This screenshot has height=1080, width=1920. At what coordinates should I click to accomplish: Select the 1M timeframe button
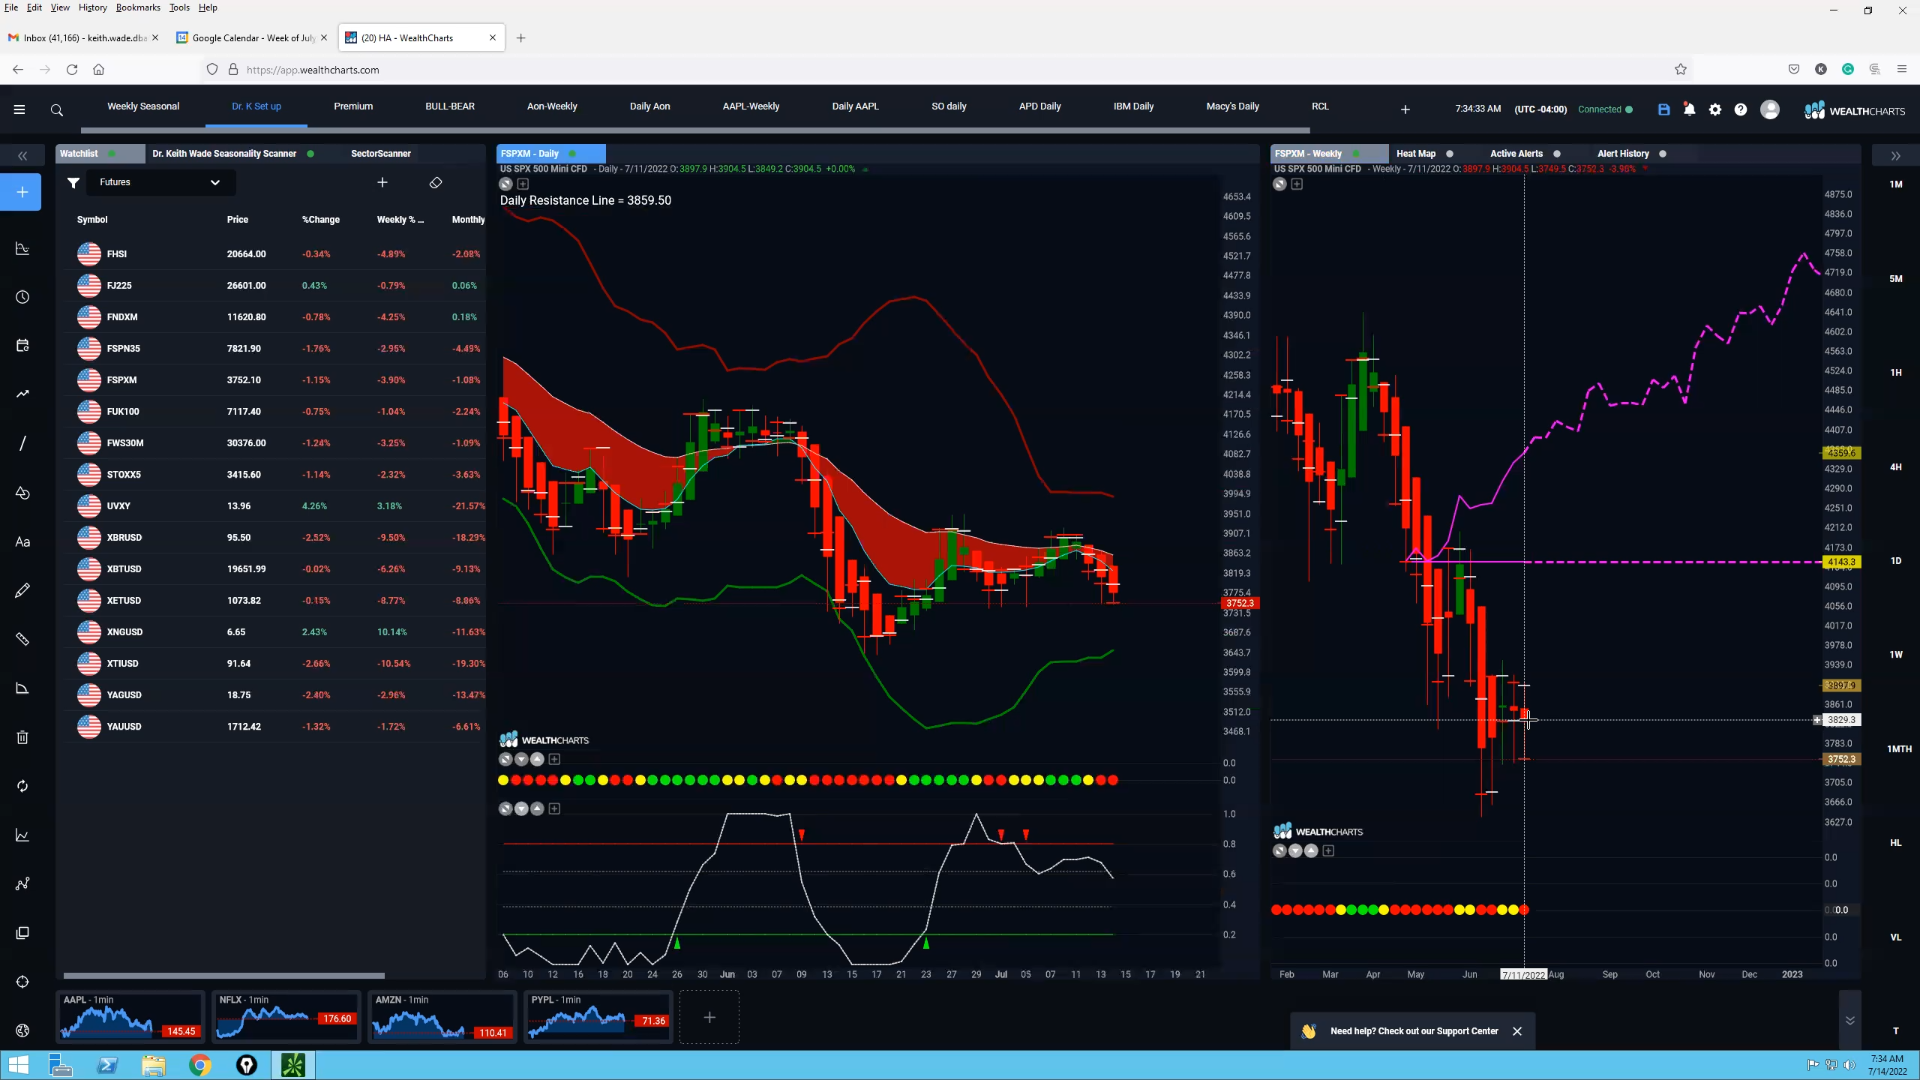coord(1896,185)
